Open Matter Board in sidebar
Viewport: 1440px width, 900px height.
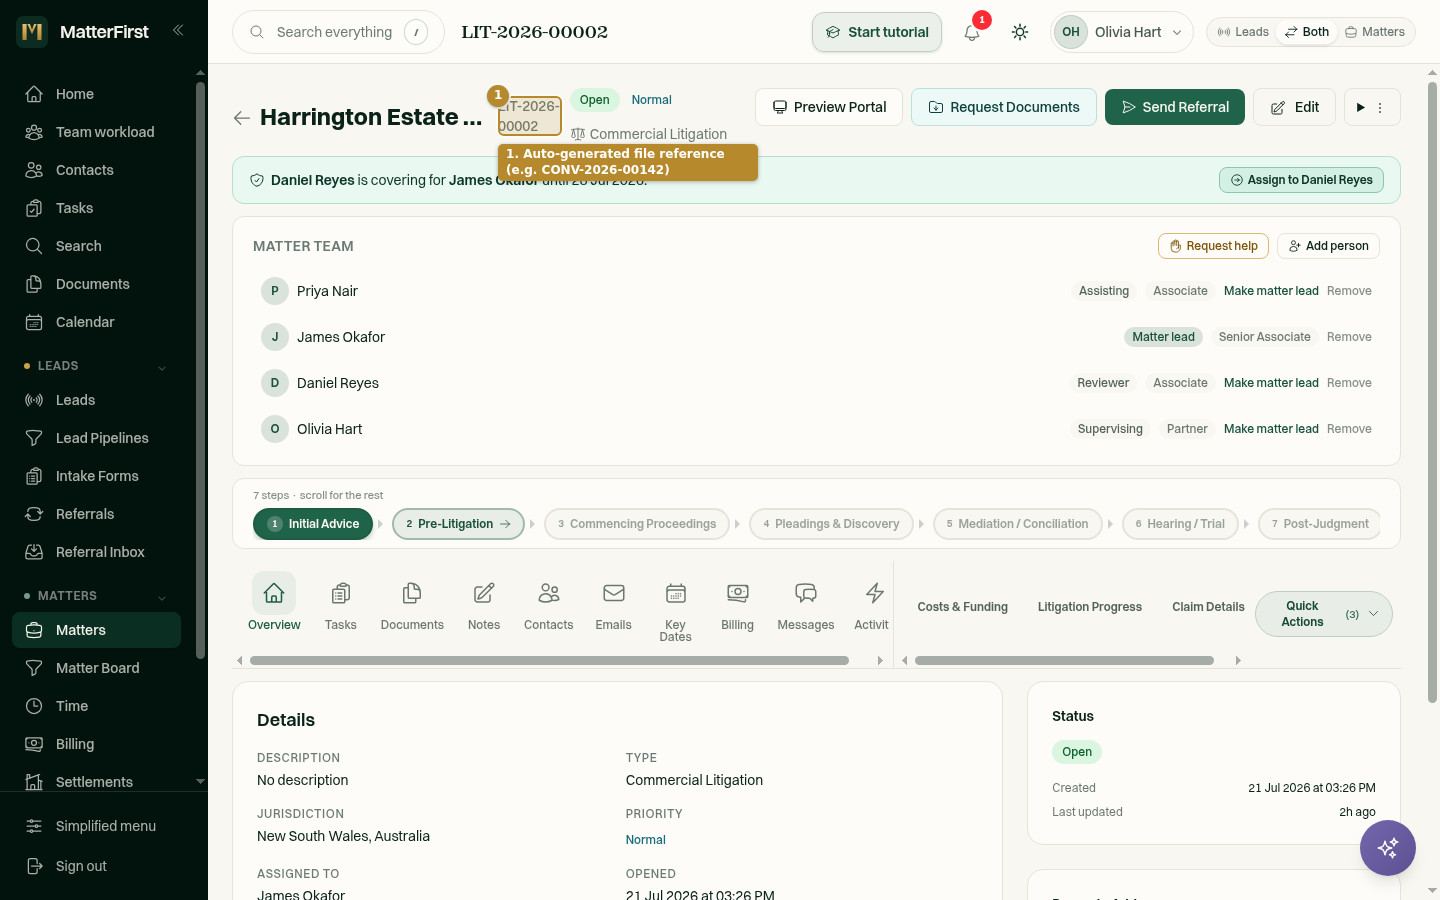96,668
